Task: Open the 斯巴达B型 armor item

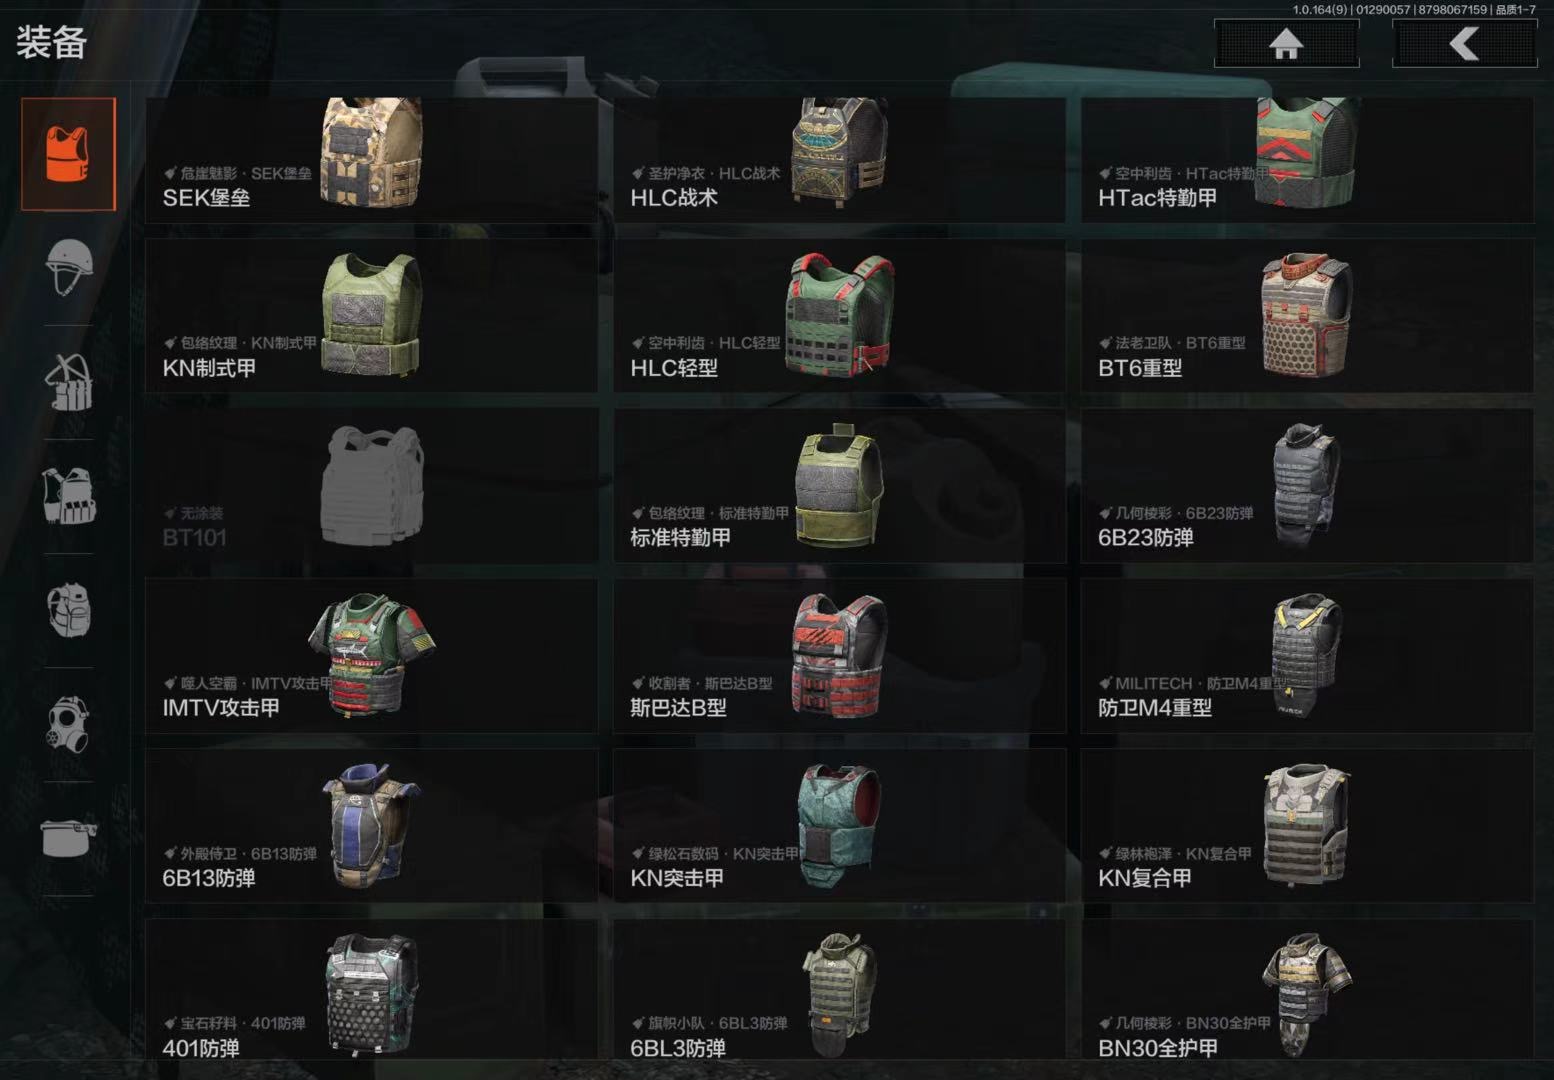Action: click(840, 655)
